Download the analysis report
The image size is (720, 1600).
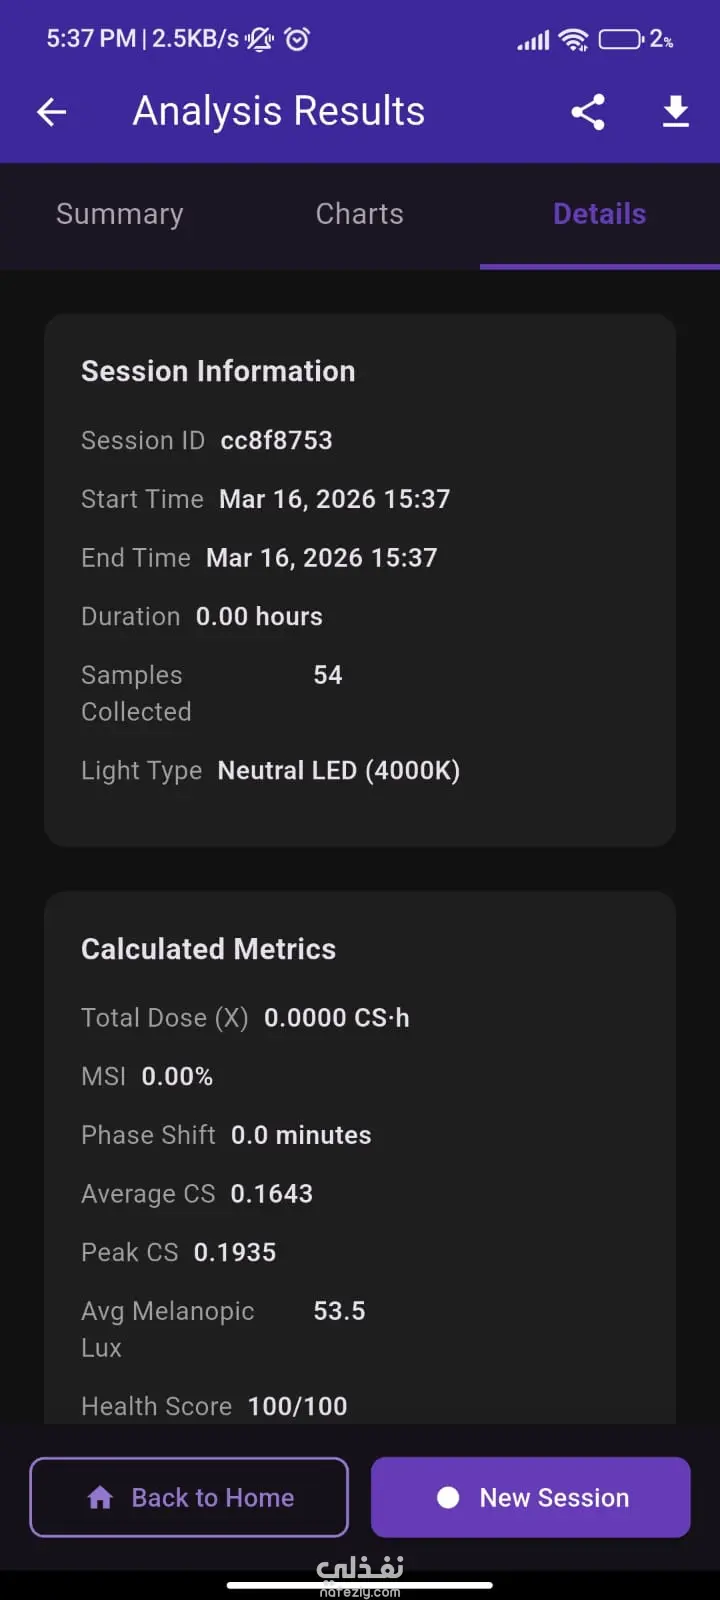pyautogui.click(x=676, y=112)
